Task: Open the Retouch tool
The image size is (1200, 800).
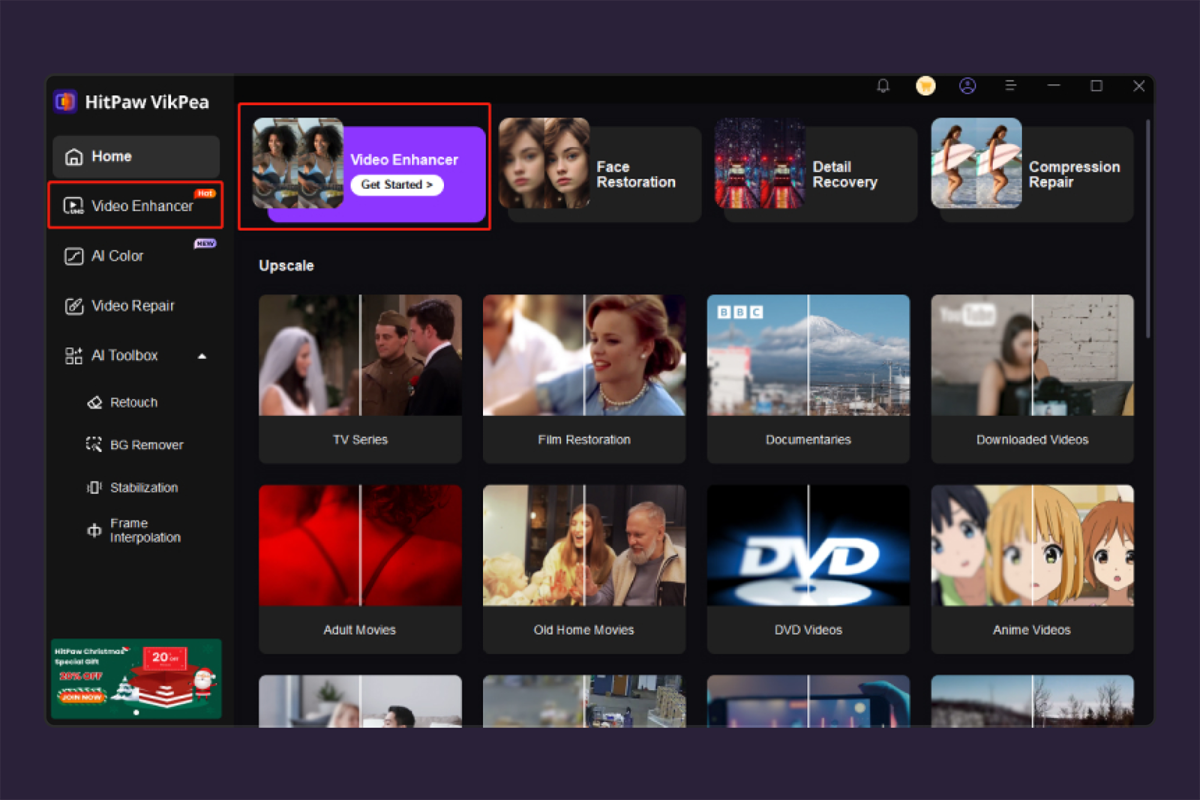Action: 136,402
